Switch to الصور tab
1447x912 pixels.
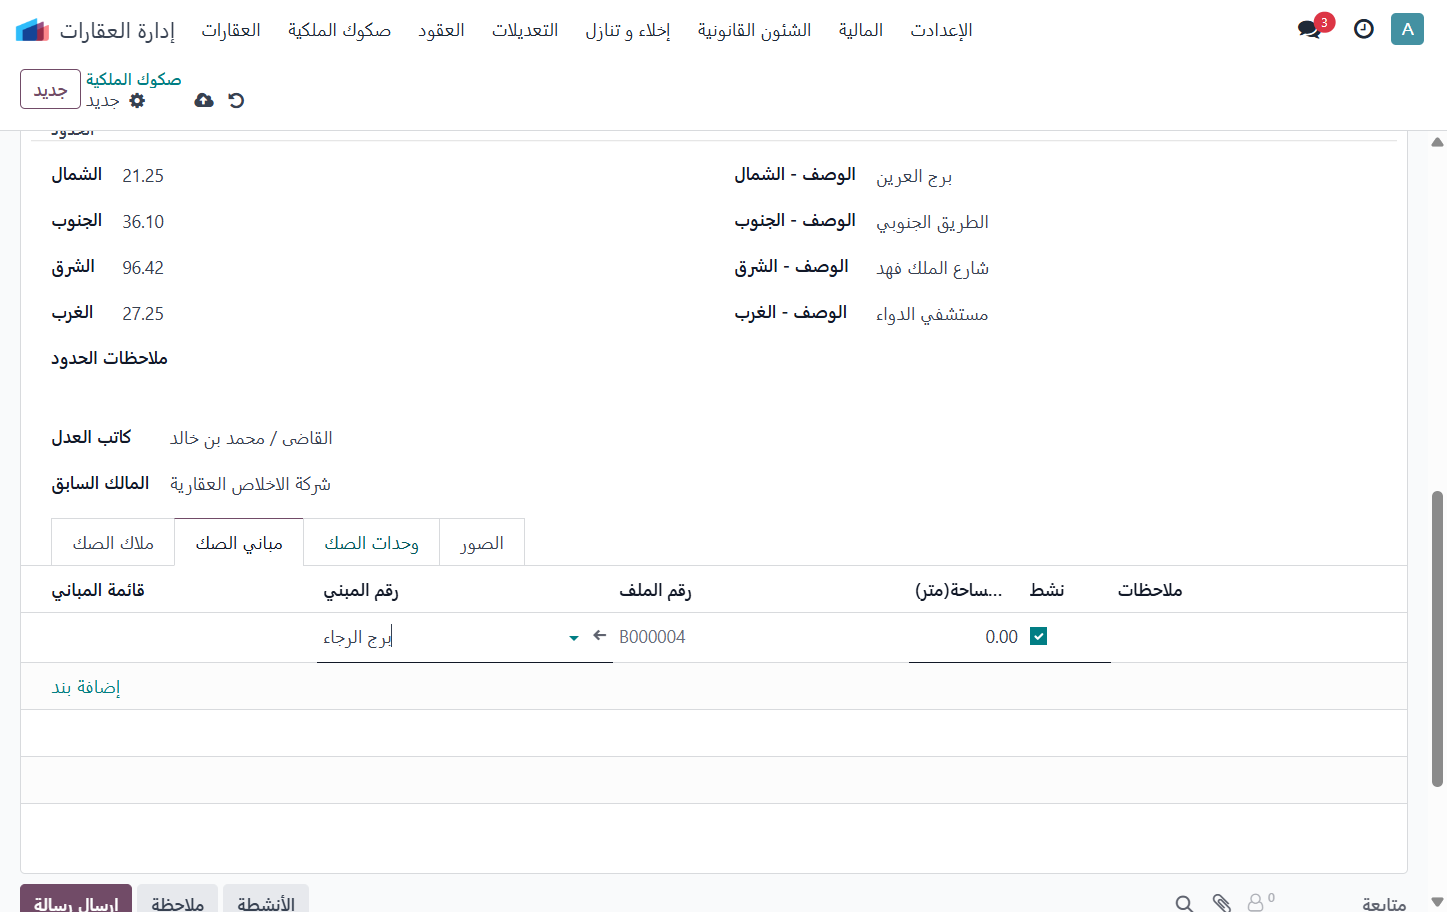[482, 542]
